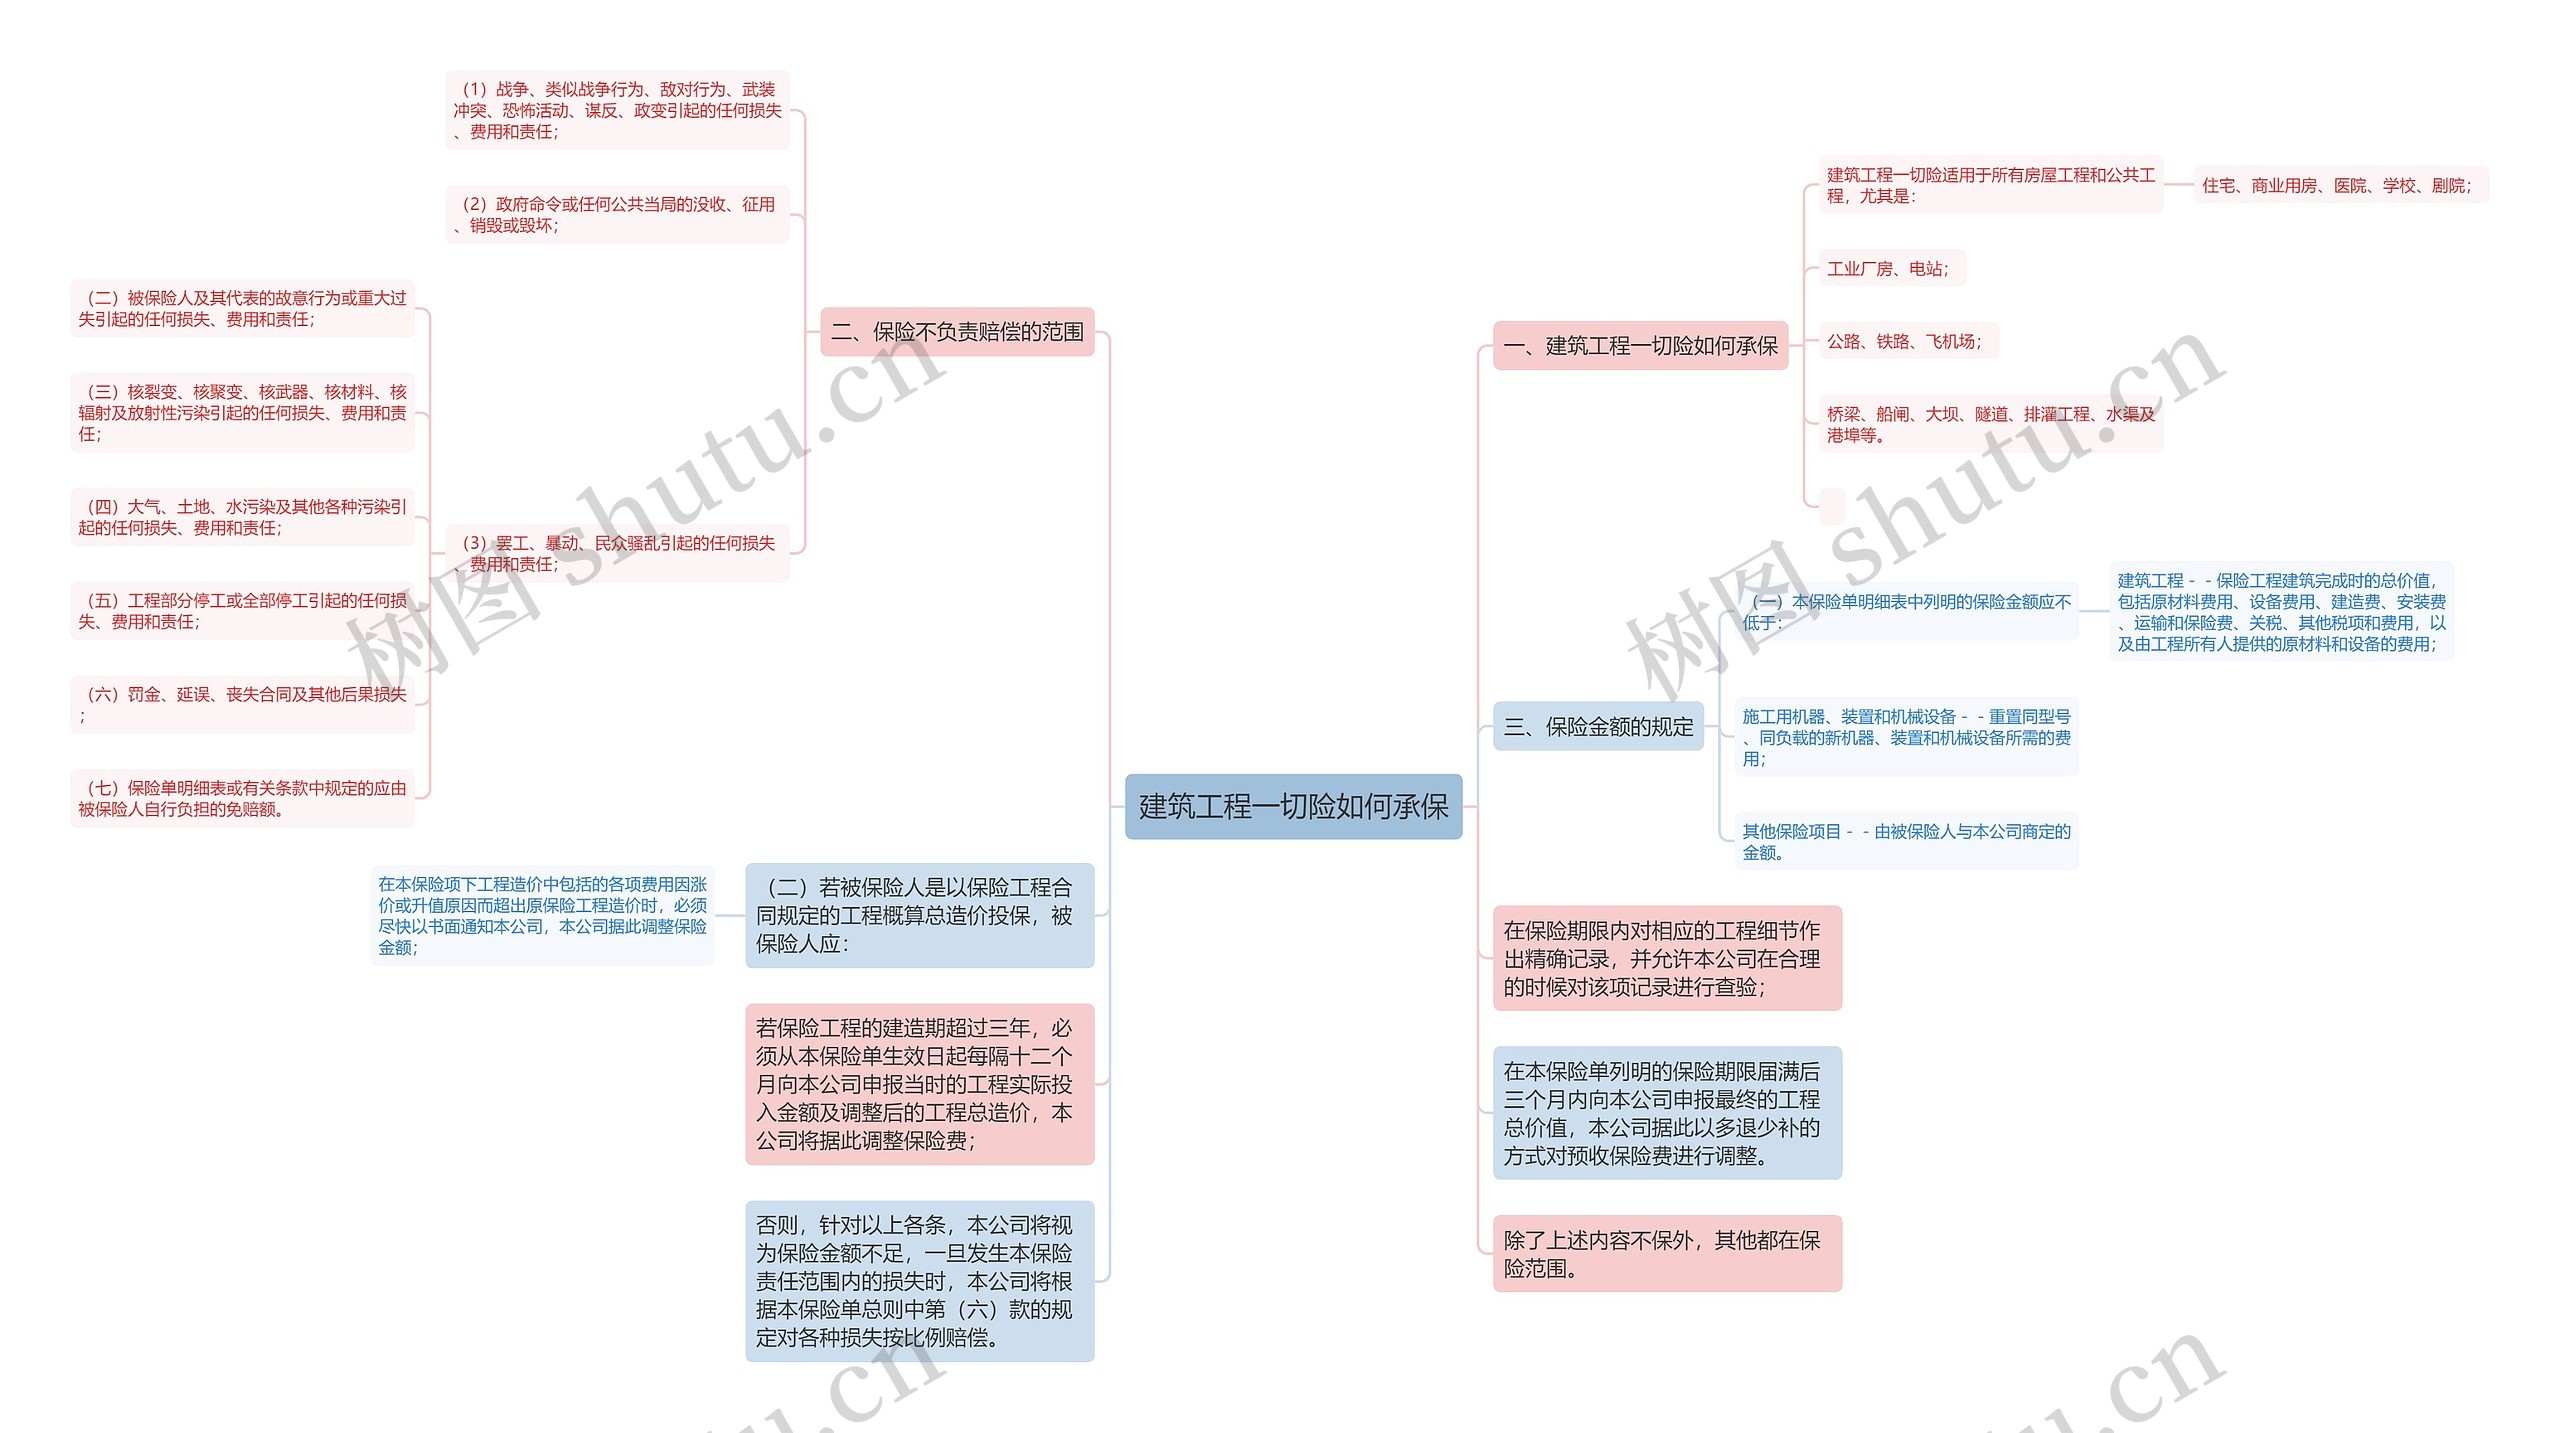This screenshot has height=1433, width=2560.
Task: Expand the '二、保险不负责赔偿的范围' branch
Action: (930, 336)
